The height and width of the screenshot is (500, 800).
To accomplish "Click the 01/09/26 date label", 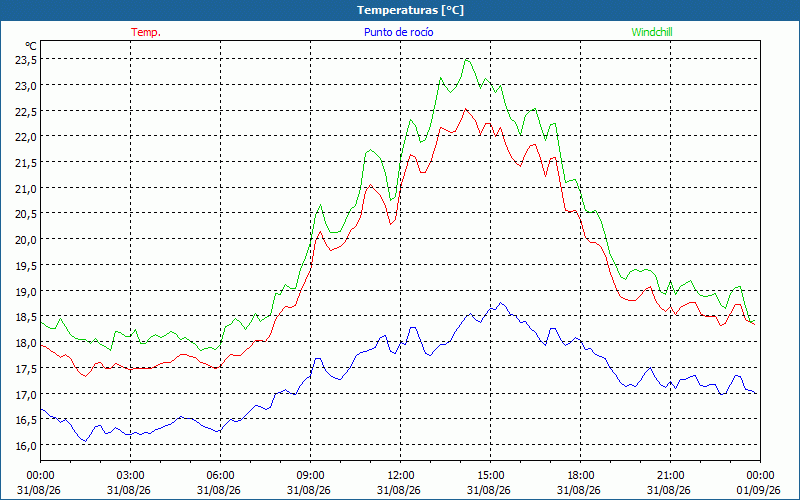I will pyautogui.click(x=758, y=490).
